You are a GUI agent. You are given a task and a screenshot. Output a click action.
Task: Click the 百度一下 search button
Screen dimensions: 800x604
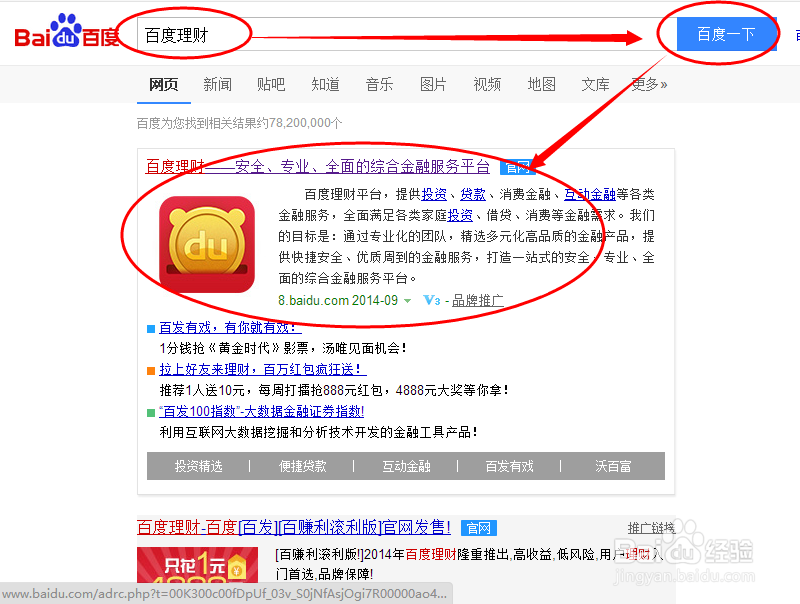click(727, 34)
